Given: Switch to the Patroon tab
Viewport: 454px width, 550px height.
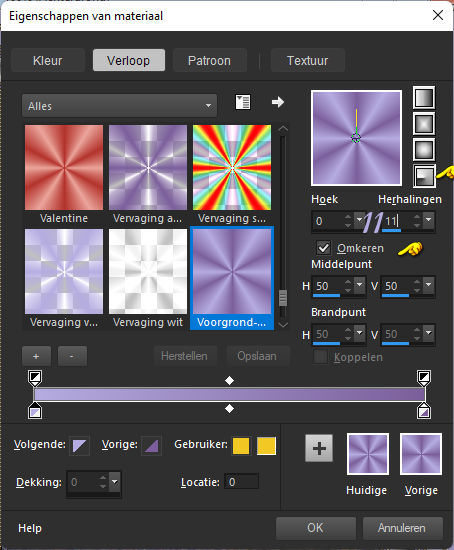Looking at the screenshot, I should tap(209, 60).
